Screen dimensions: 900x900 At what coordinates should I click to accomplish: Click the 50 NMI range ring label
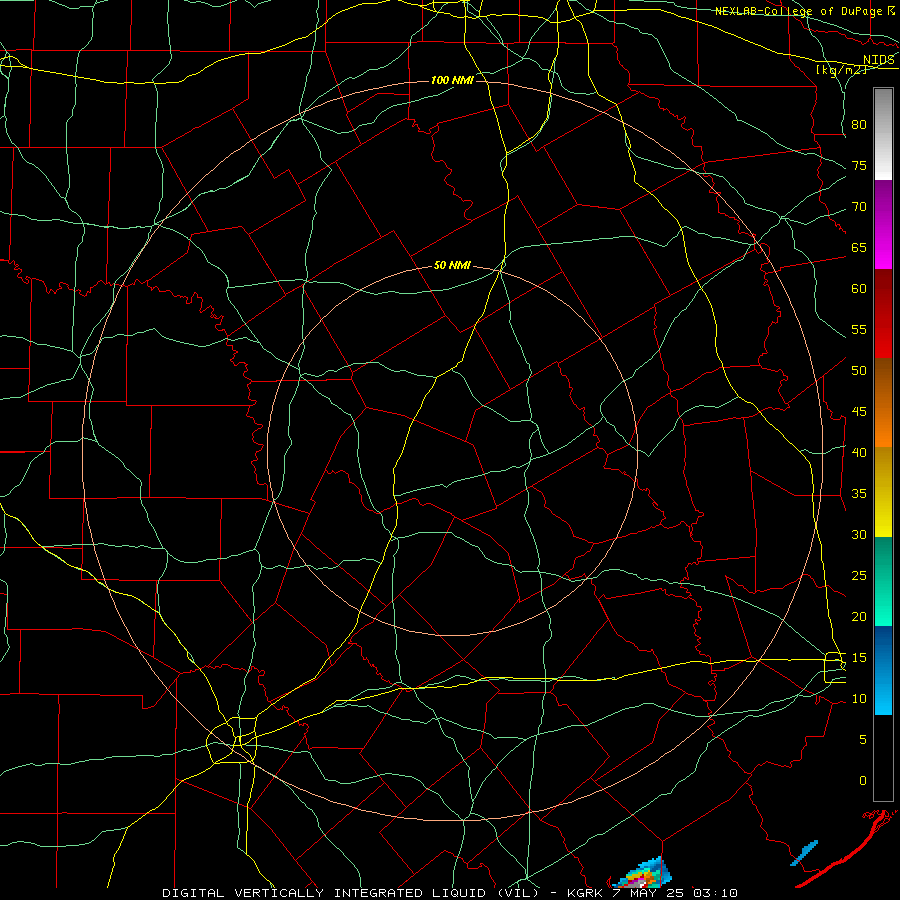coord(452,265)
